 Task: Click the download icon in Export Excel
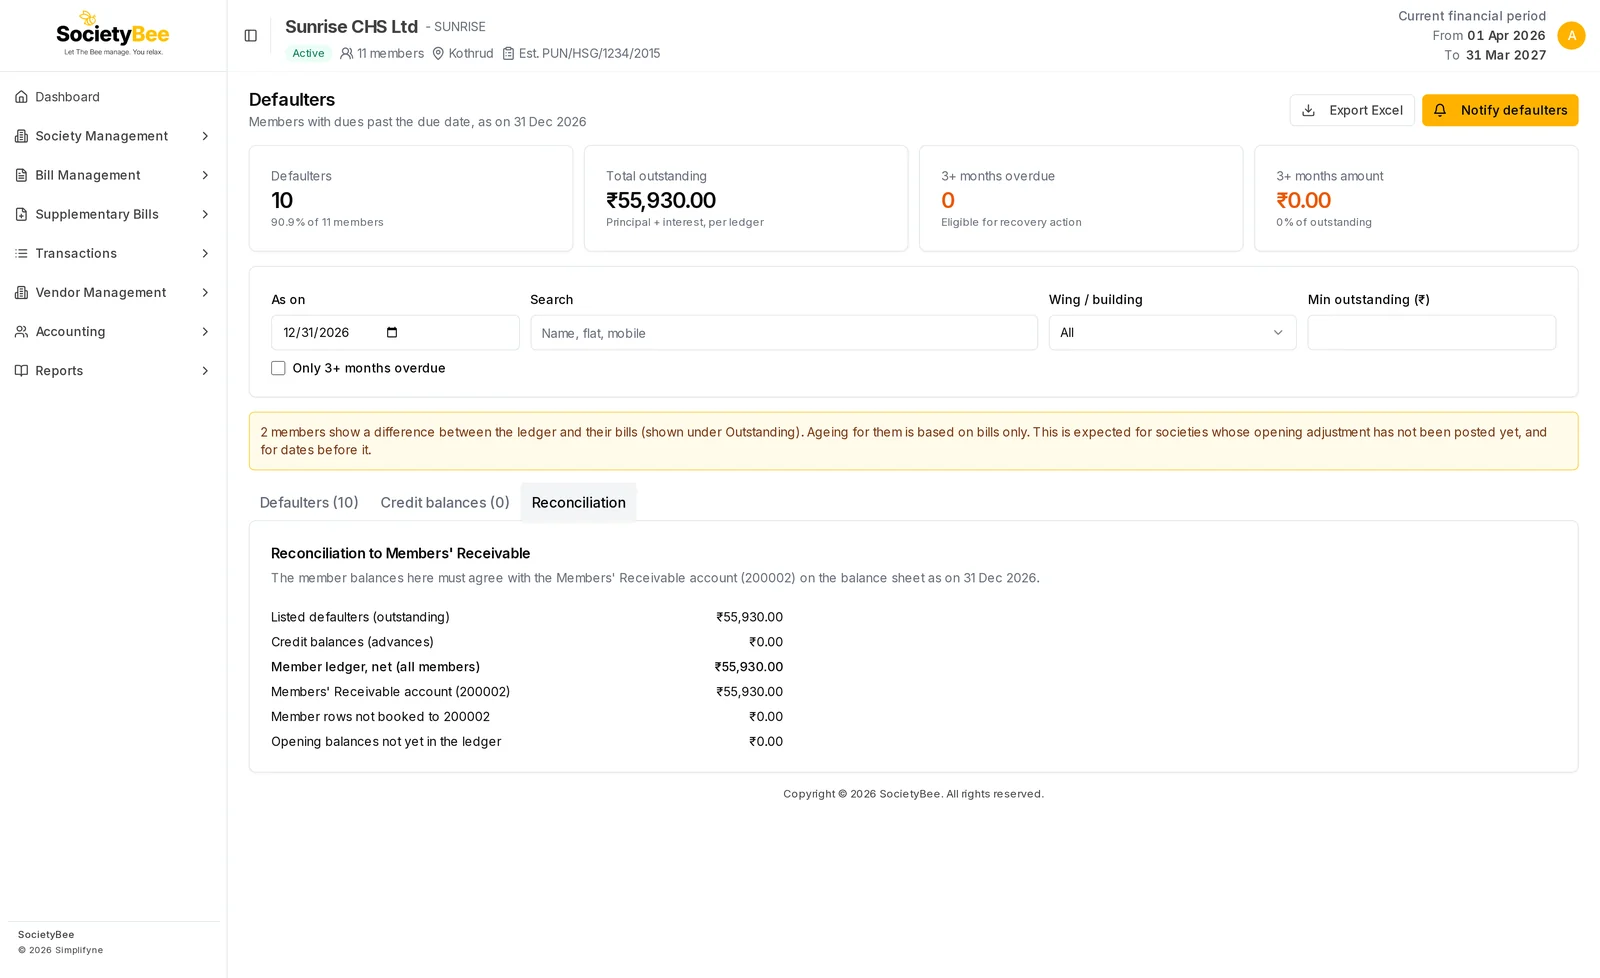1308,110
